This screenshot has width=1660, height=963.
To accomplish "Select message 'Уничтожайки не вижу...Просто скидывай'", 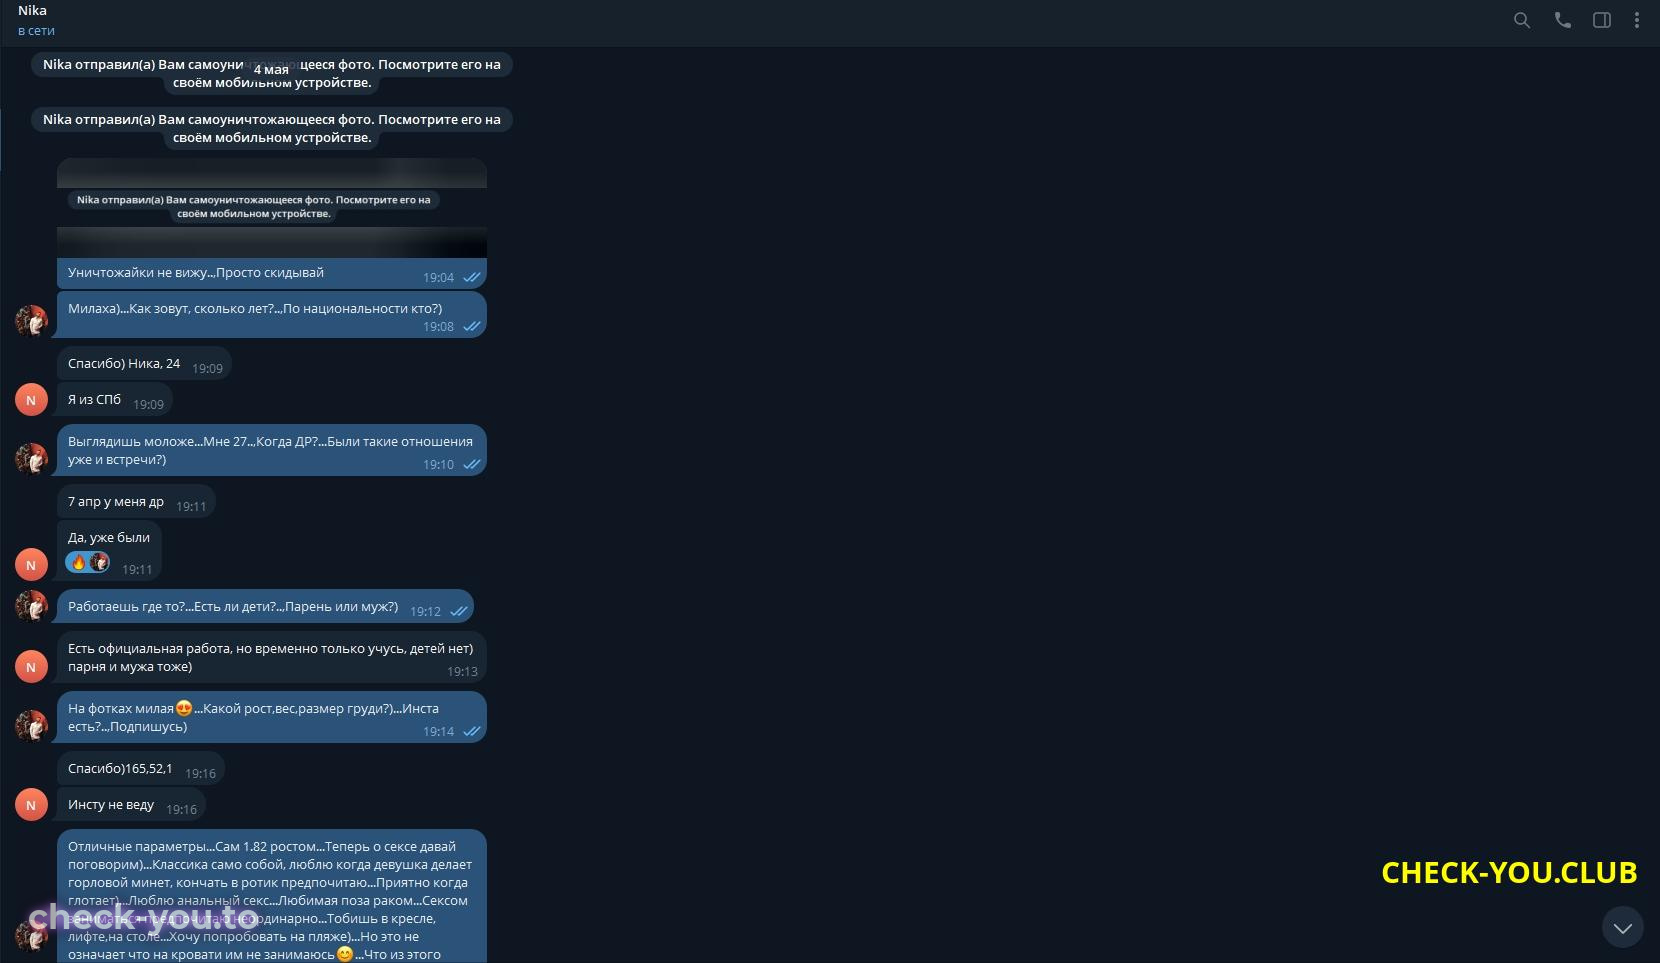I will click(x=196, y=273).
